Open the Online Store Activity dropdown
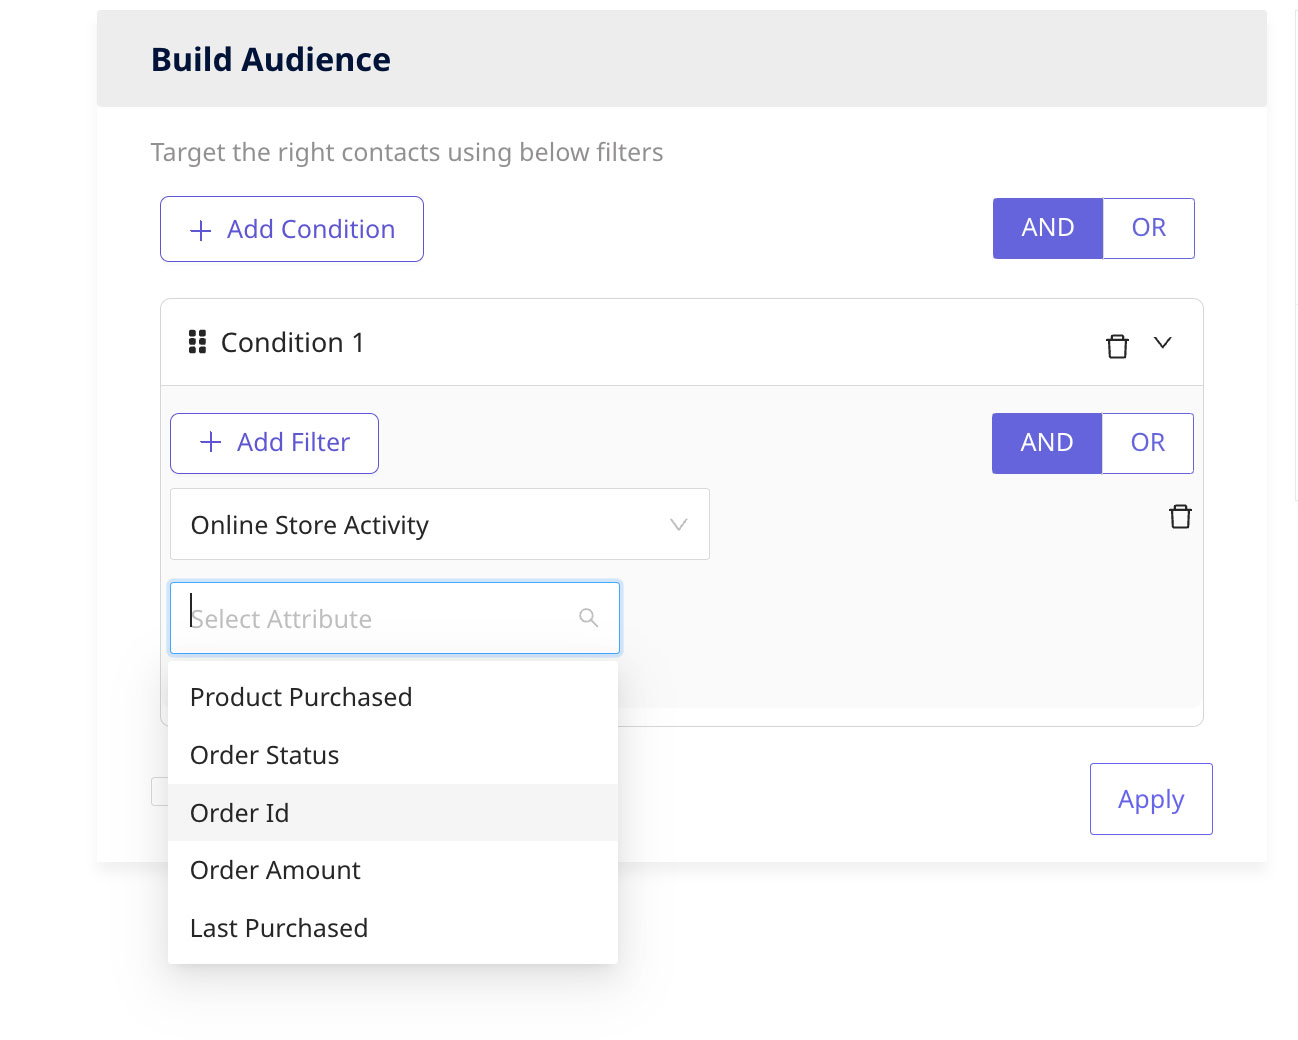Image resolution: width=1298 pixels, height=1040 pixels. pos(440,524)
